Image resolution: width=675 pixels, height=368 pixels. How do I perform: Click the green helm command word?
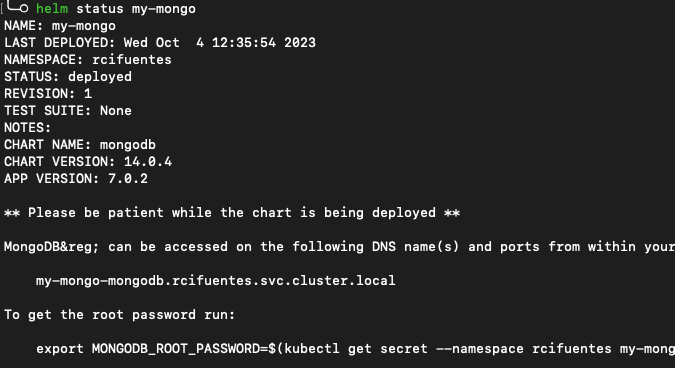point(52,9)
